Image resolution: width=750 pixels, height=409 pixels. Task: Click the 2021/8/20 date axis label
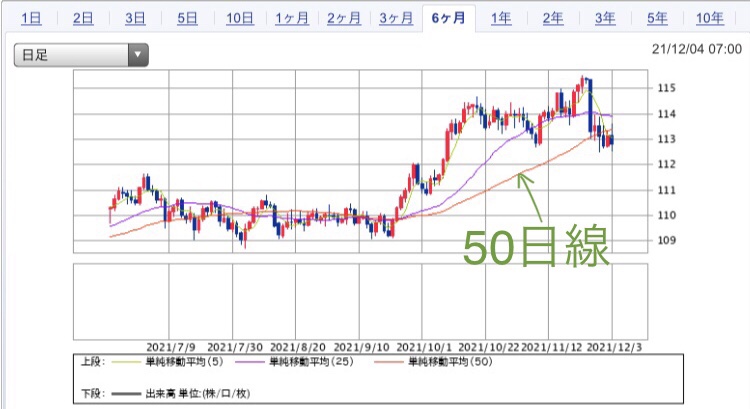pos(298,347)
